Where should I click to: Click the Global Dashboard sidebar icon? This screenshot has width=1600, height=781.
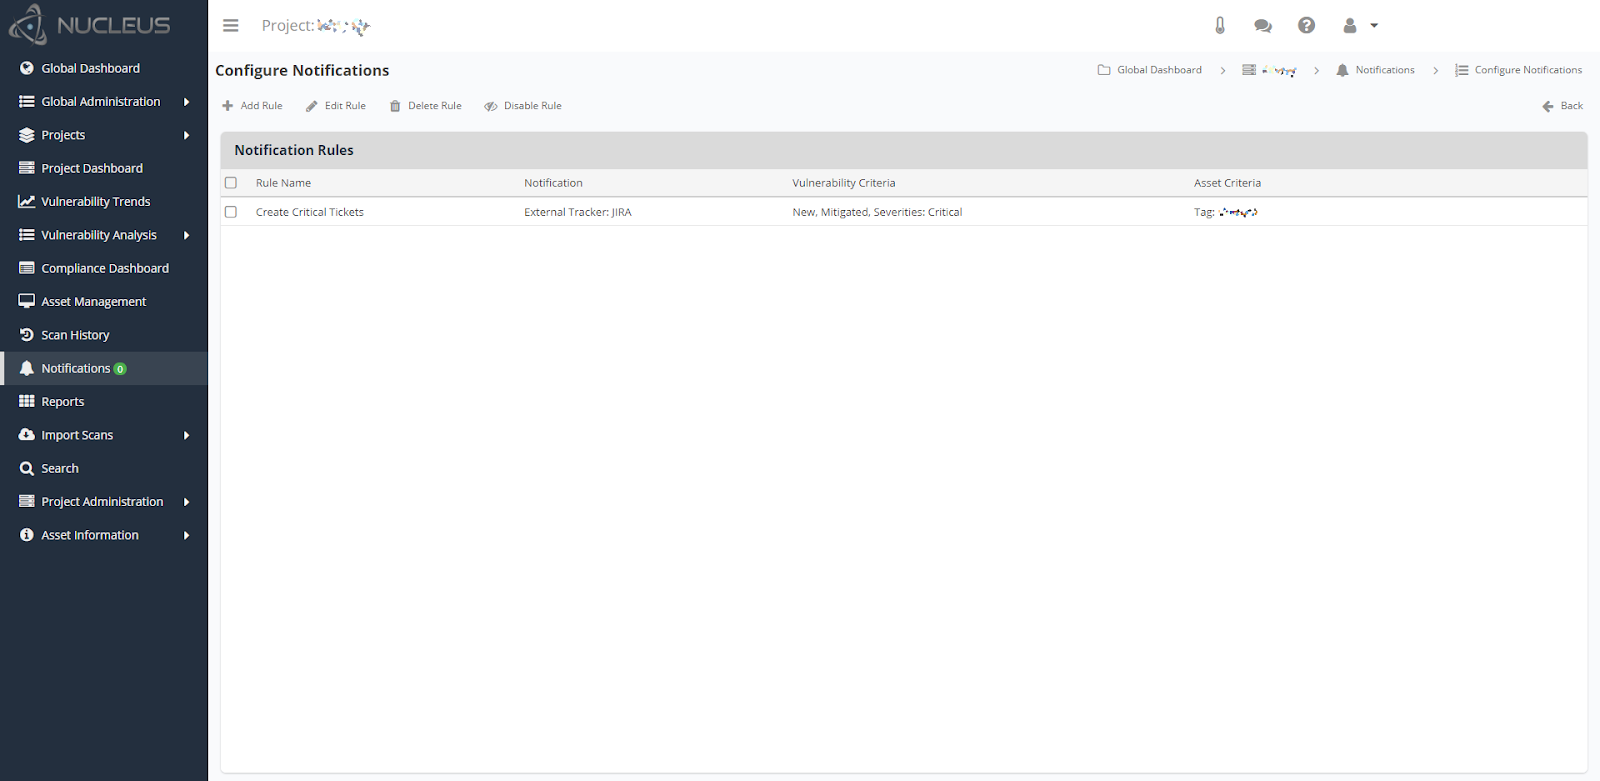27,68
